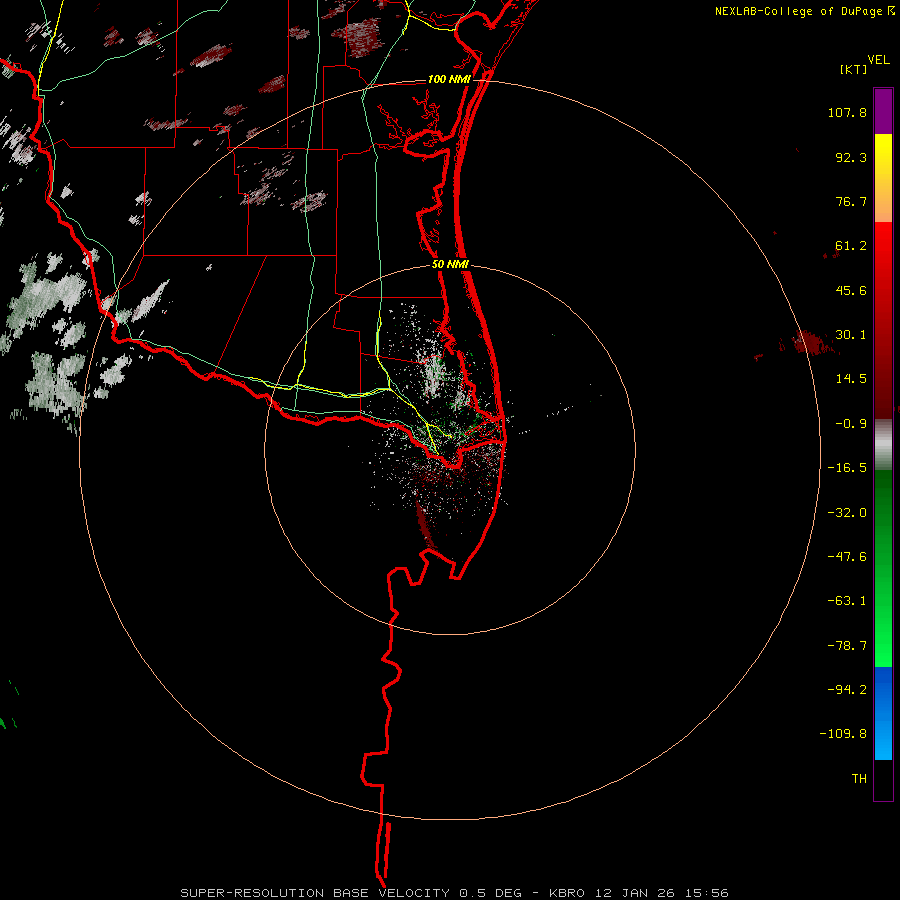900x900 pixels.
Task: Click the 50 NMI range ring label
Action: coord(450,264)
